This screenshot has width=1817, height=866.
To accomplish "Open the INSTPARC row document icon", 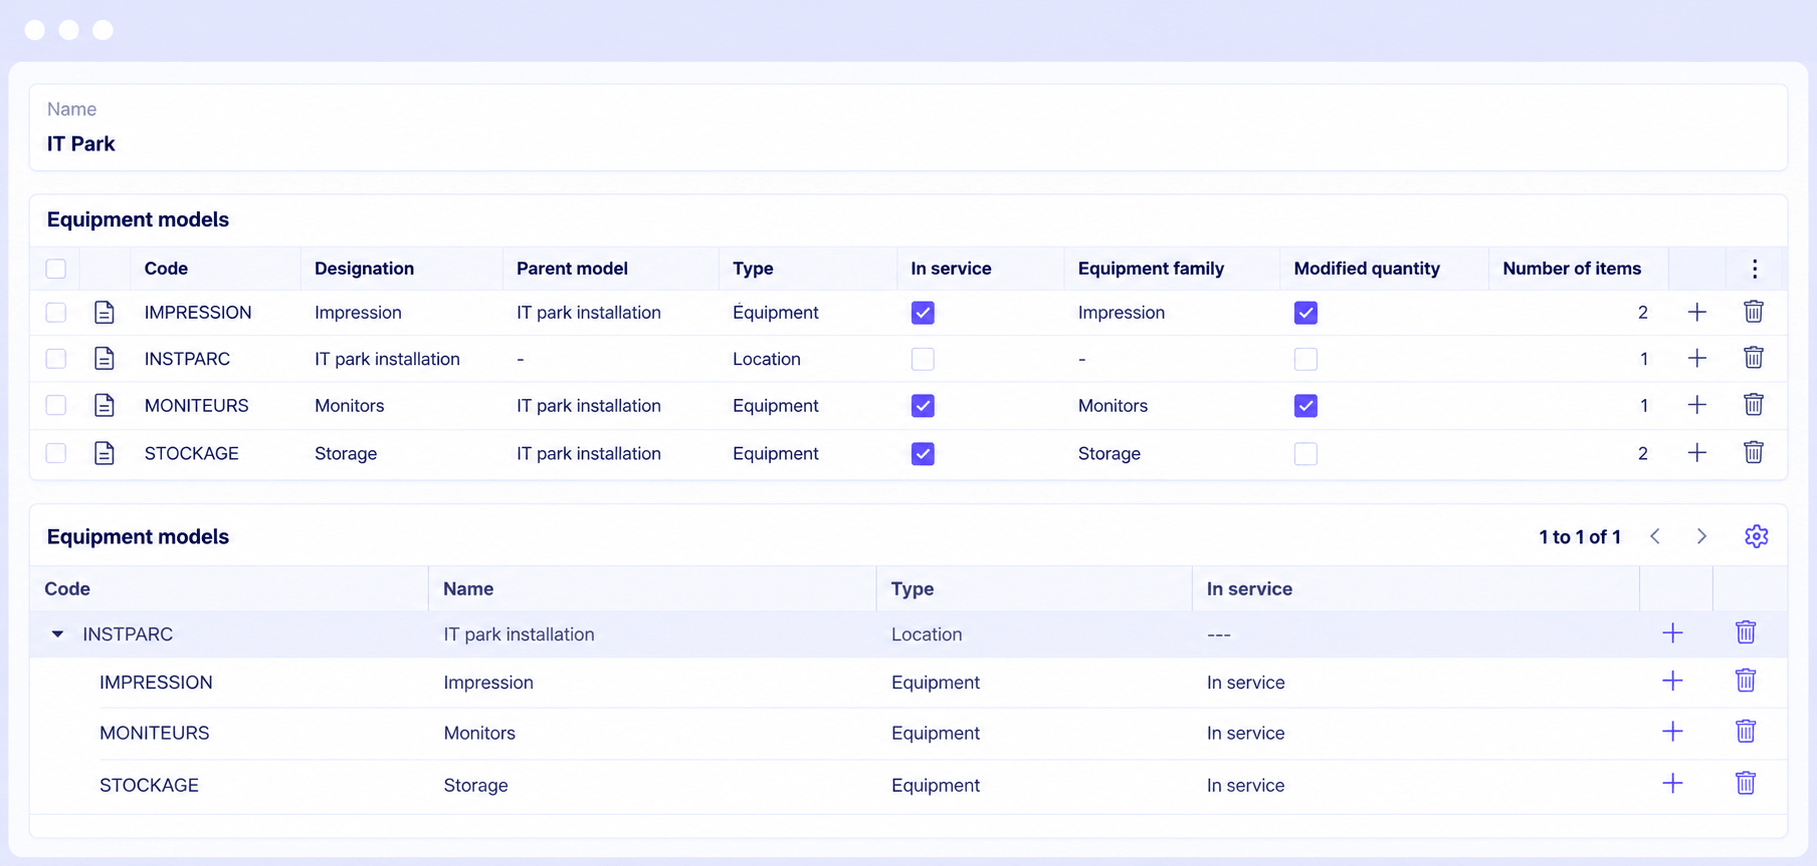I will pyautogui.click(x=104, y=358).
